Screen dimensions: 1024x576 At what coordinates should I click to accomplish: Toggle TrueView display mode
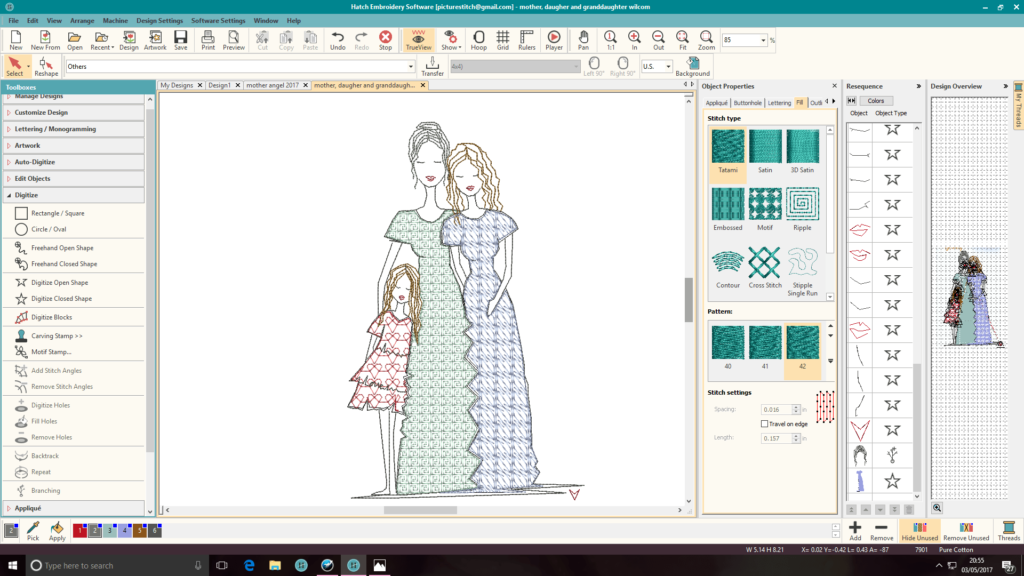(418, 40)
